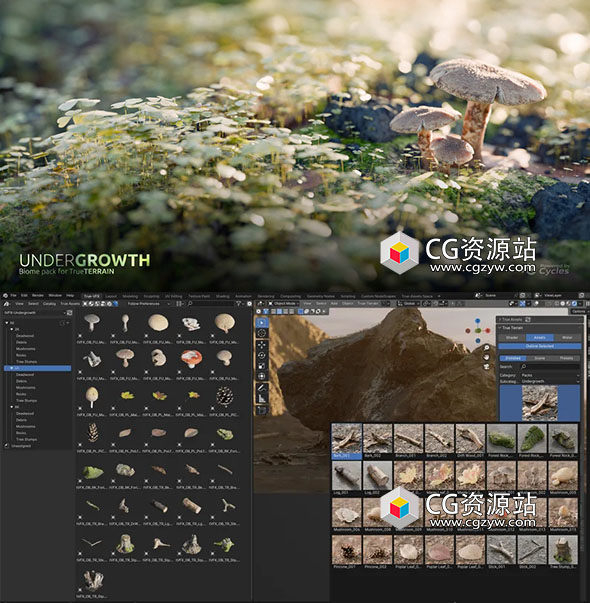The width and height of the screenshot is (590, 603).
Task: Click the globe icon in True Assets header
Action: [115, 304]
